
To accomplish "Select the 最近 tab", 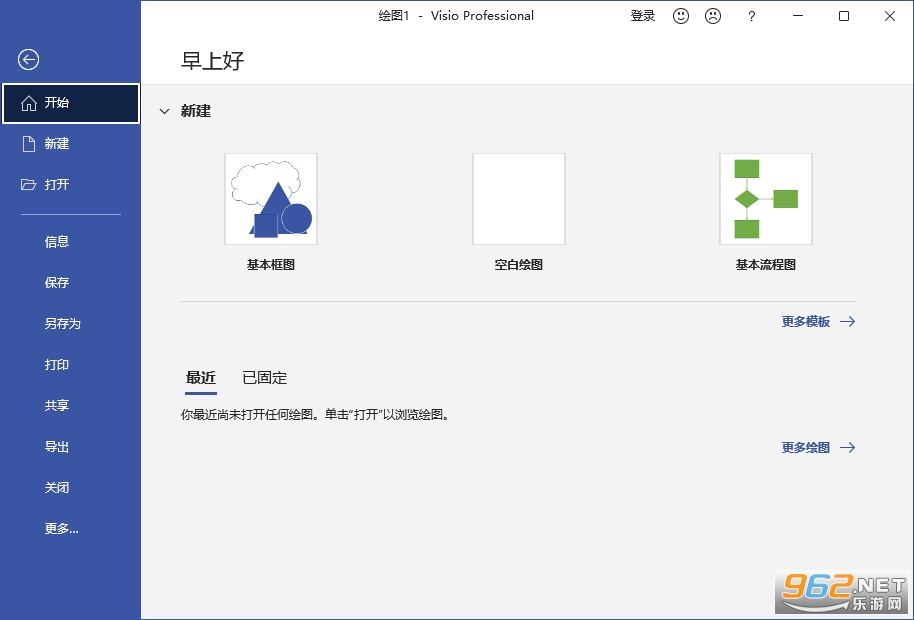I will [201, 378].
